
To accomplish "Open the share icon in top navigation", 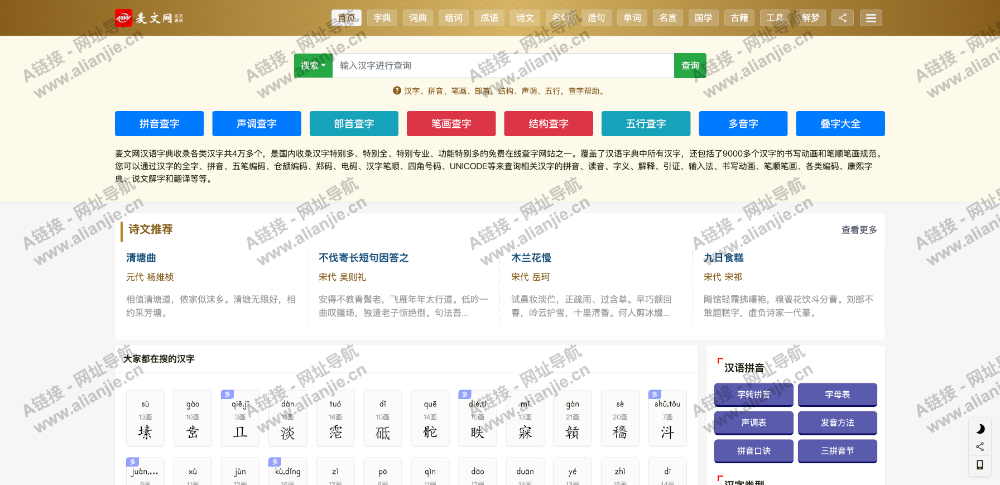I will (842, 18).
